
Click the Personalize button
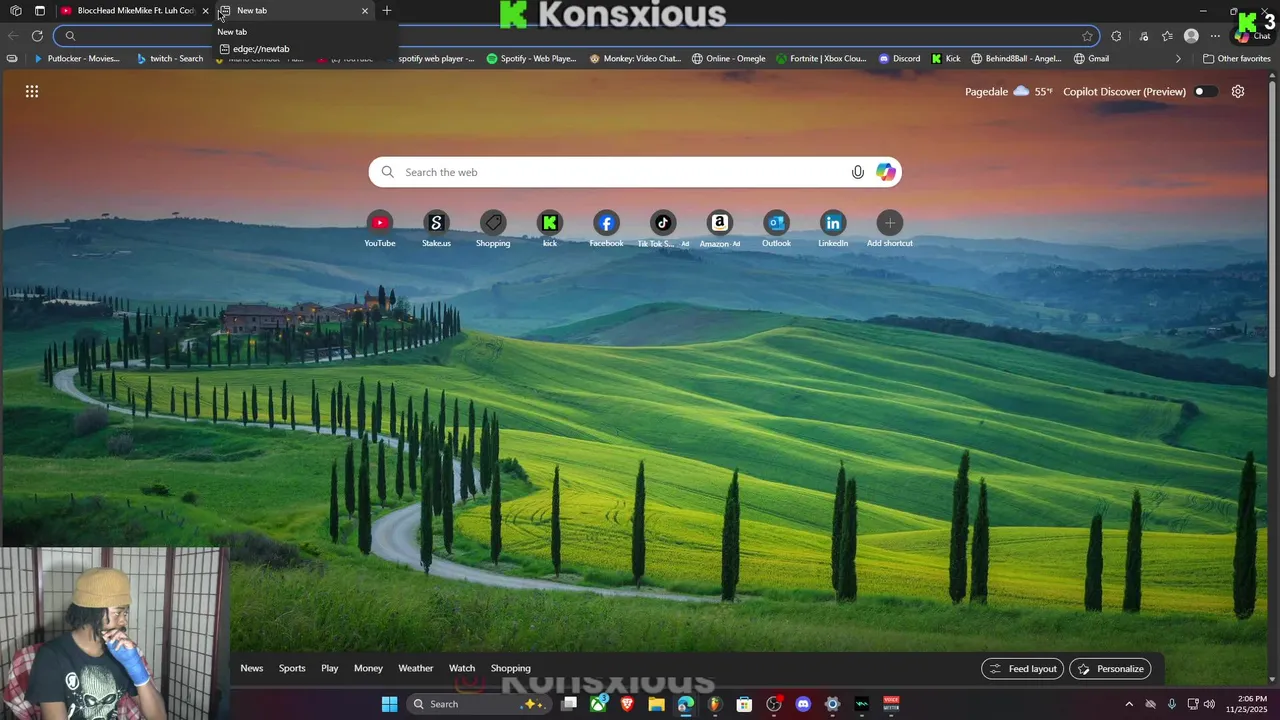pos(1110,668)
